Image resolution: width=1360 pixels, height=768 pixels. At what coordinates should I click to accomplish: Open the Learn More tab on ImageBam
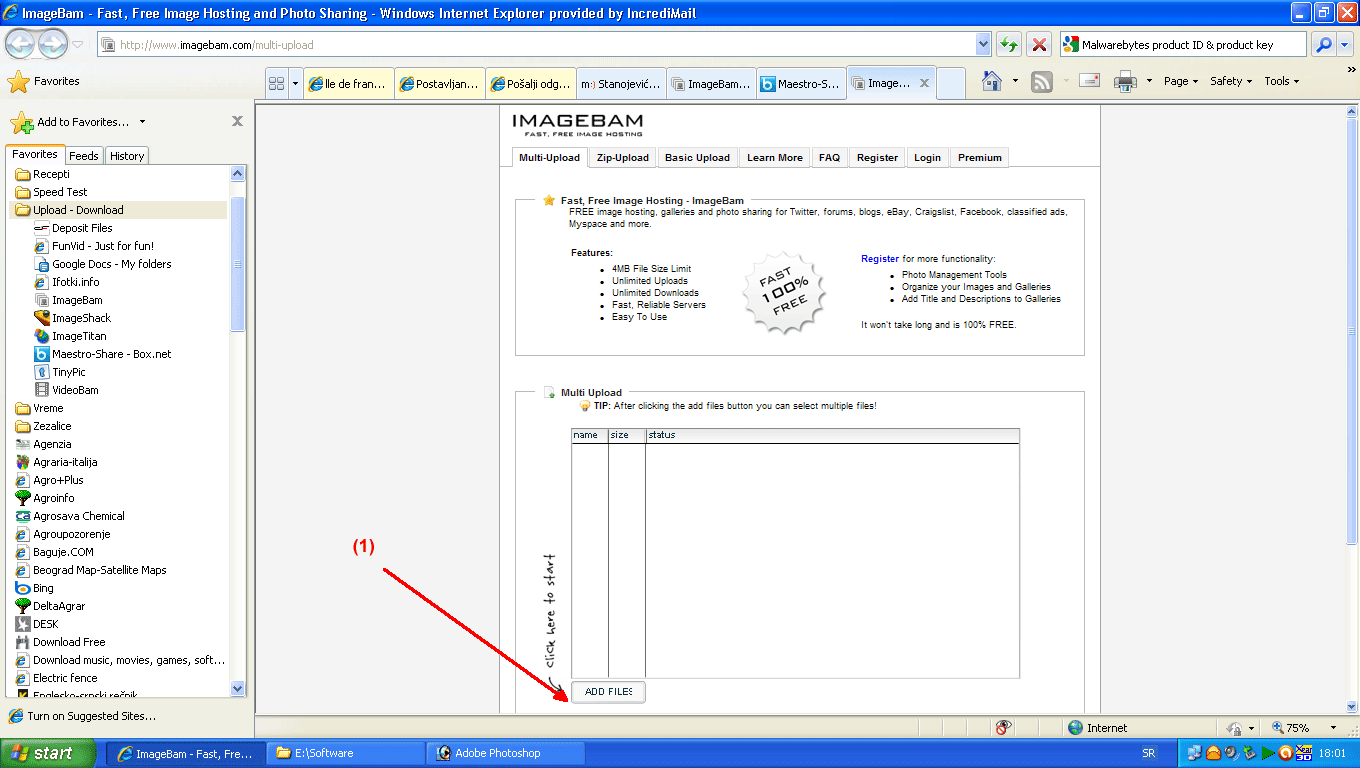coord(775,158)
